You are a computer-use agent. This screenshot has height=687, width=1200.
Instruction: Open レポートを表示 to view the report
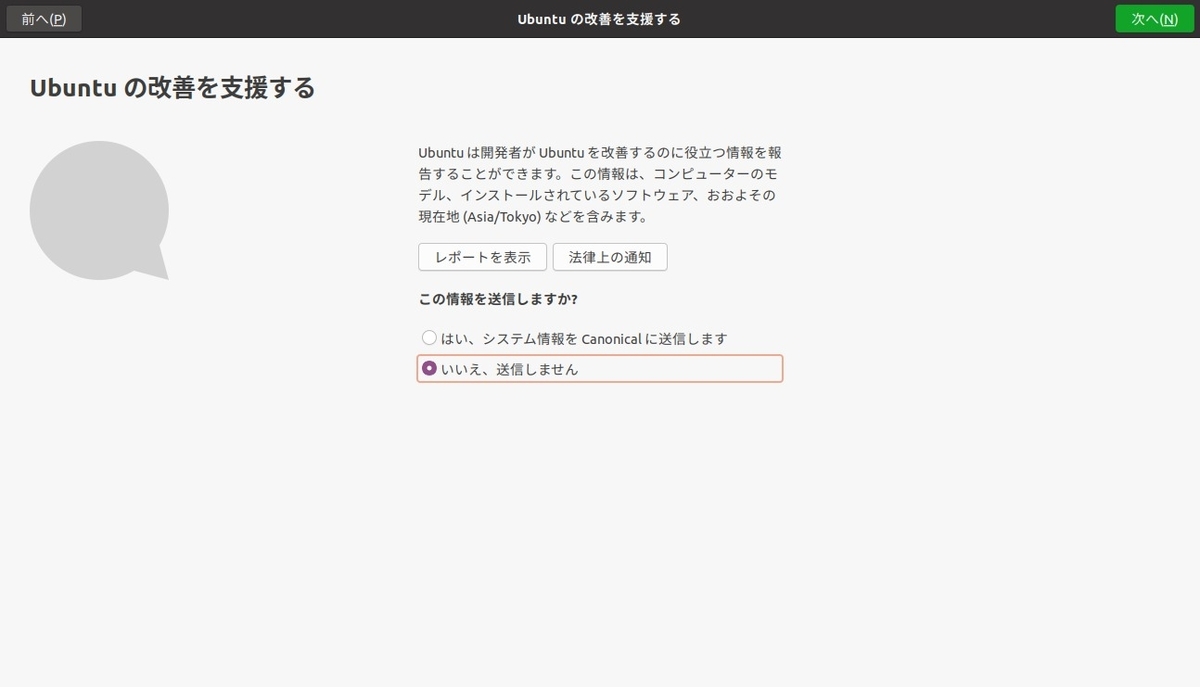pyautogui.click(x=482, y=256)
